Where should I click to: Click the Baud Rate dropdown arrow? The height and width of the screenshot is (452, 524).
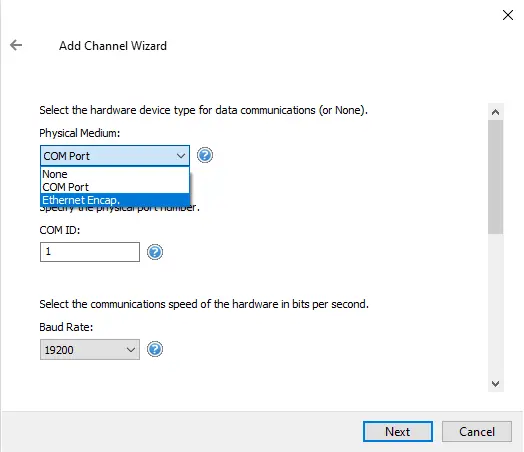click(131, 350)
